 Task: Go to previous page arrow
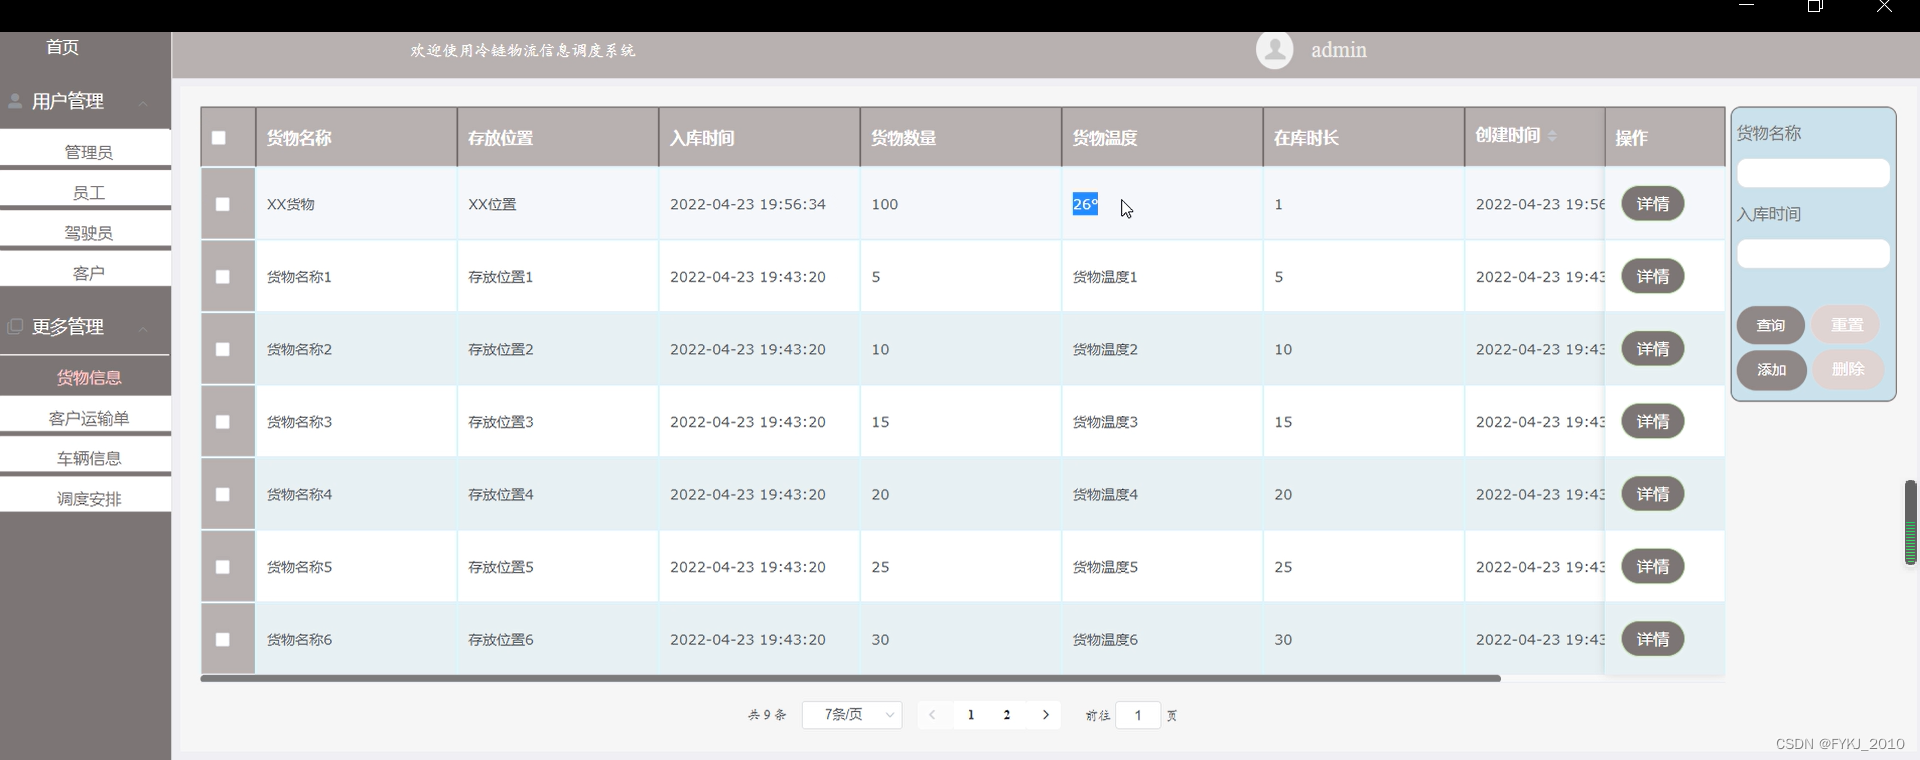(x=932, y=715)
